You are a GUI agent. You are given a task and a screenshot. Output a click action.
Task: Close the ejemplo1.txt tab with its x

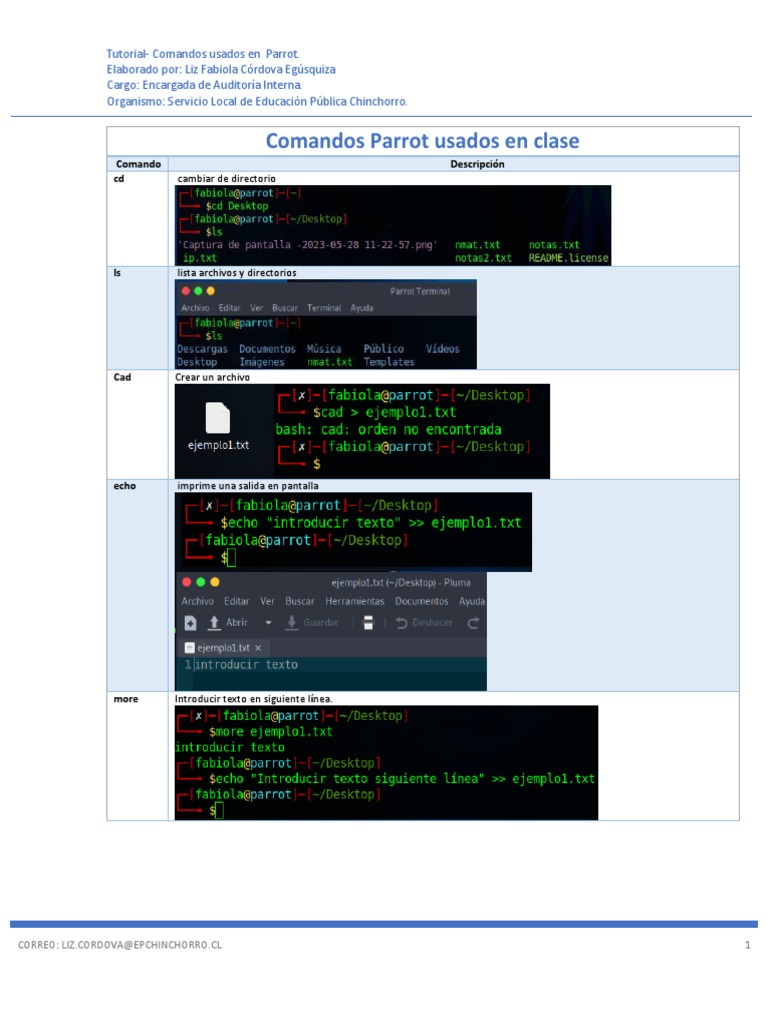(x=258, y=648)
